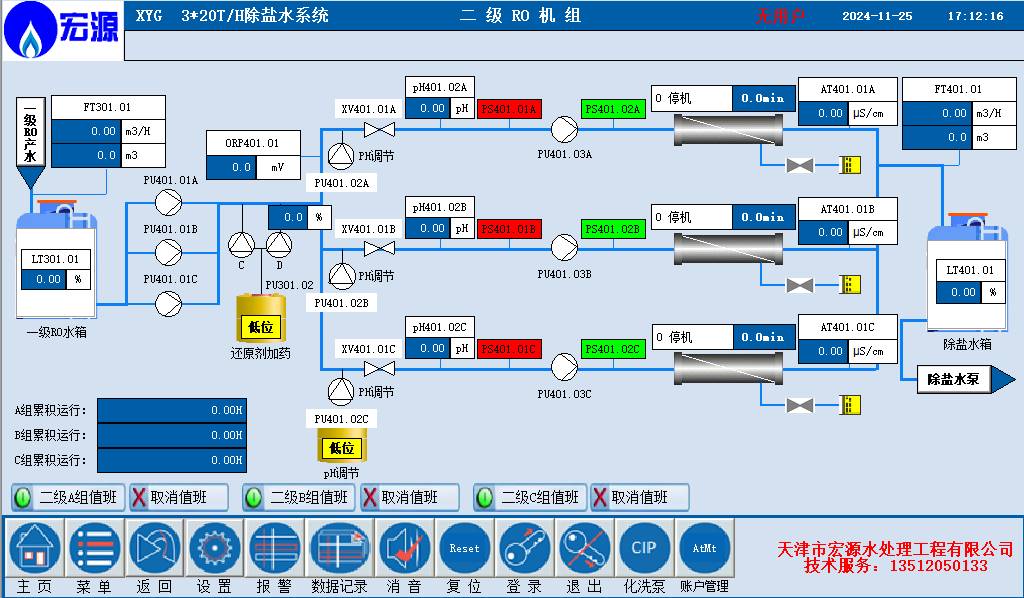Screen dimensions: 1024x598
Task: Click the 一级RO产水 inlet arrow
Action: point(30,144)
